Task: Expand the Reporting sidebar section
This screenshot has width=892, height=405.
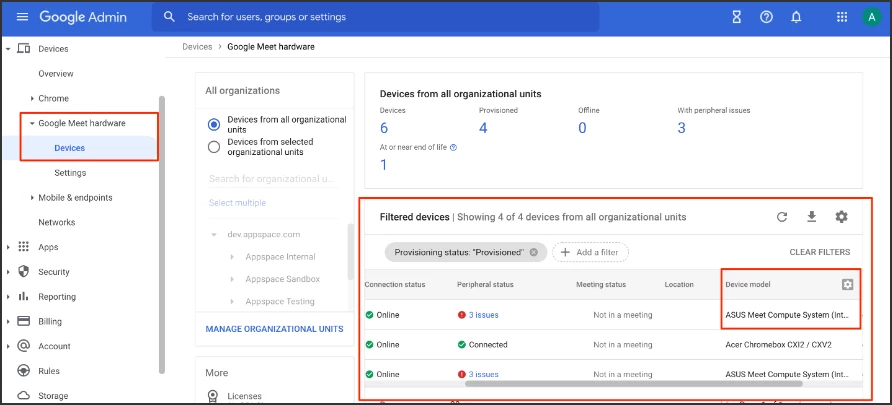Action: [x=8, y=296]
